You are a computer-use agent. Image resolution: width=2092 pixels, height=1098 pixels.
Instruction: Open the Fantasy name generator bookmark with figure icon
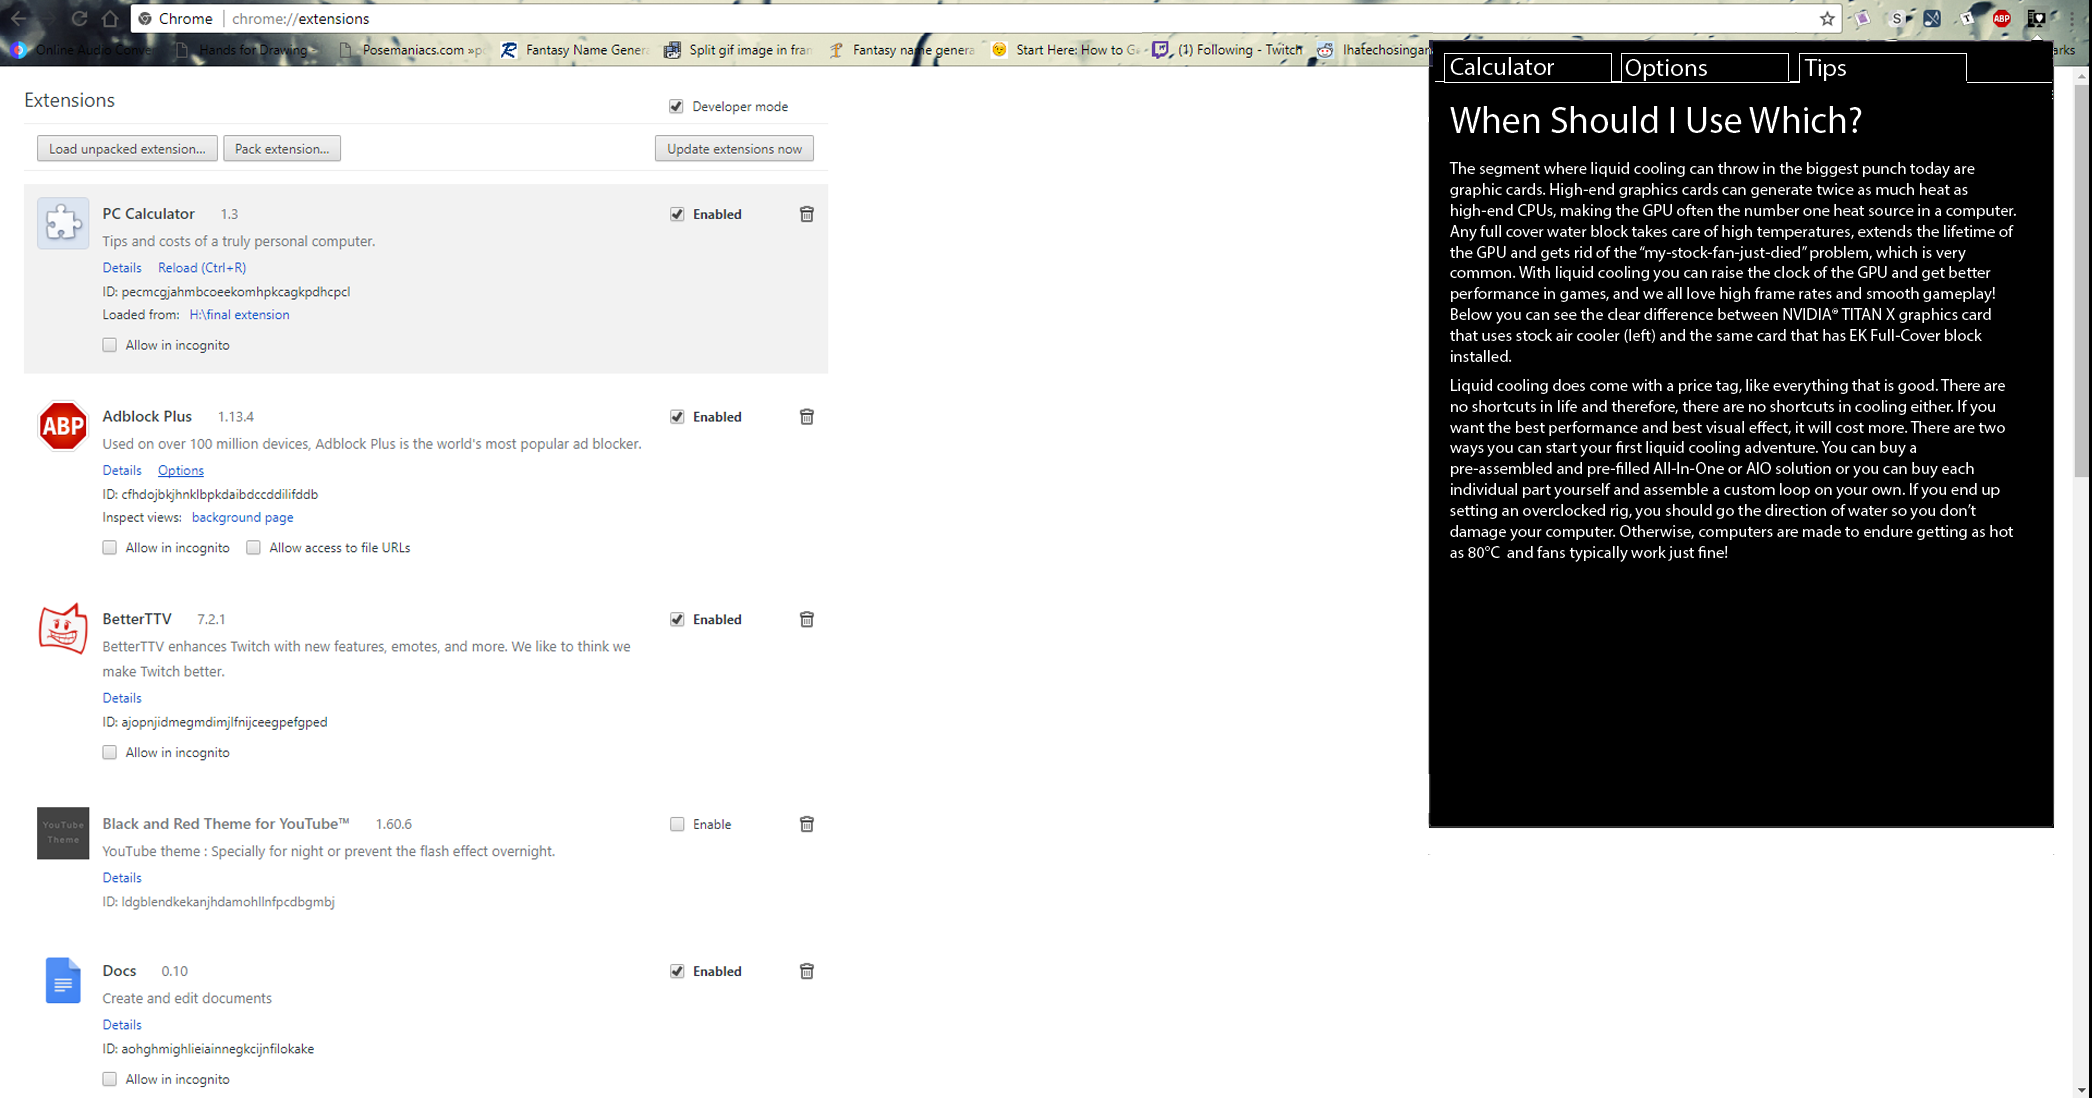pos(902,49)
